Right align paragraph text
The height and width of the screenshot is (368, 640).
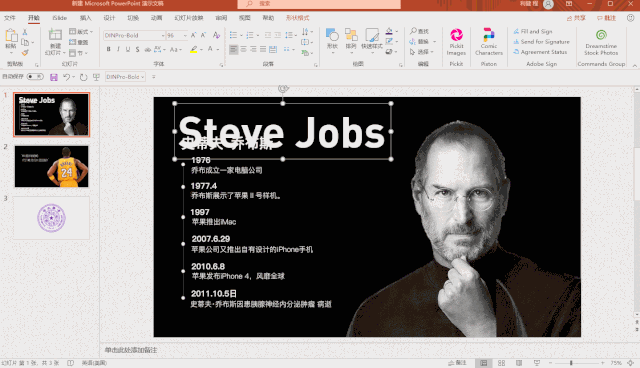click(253, 49)
